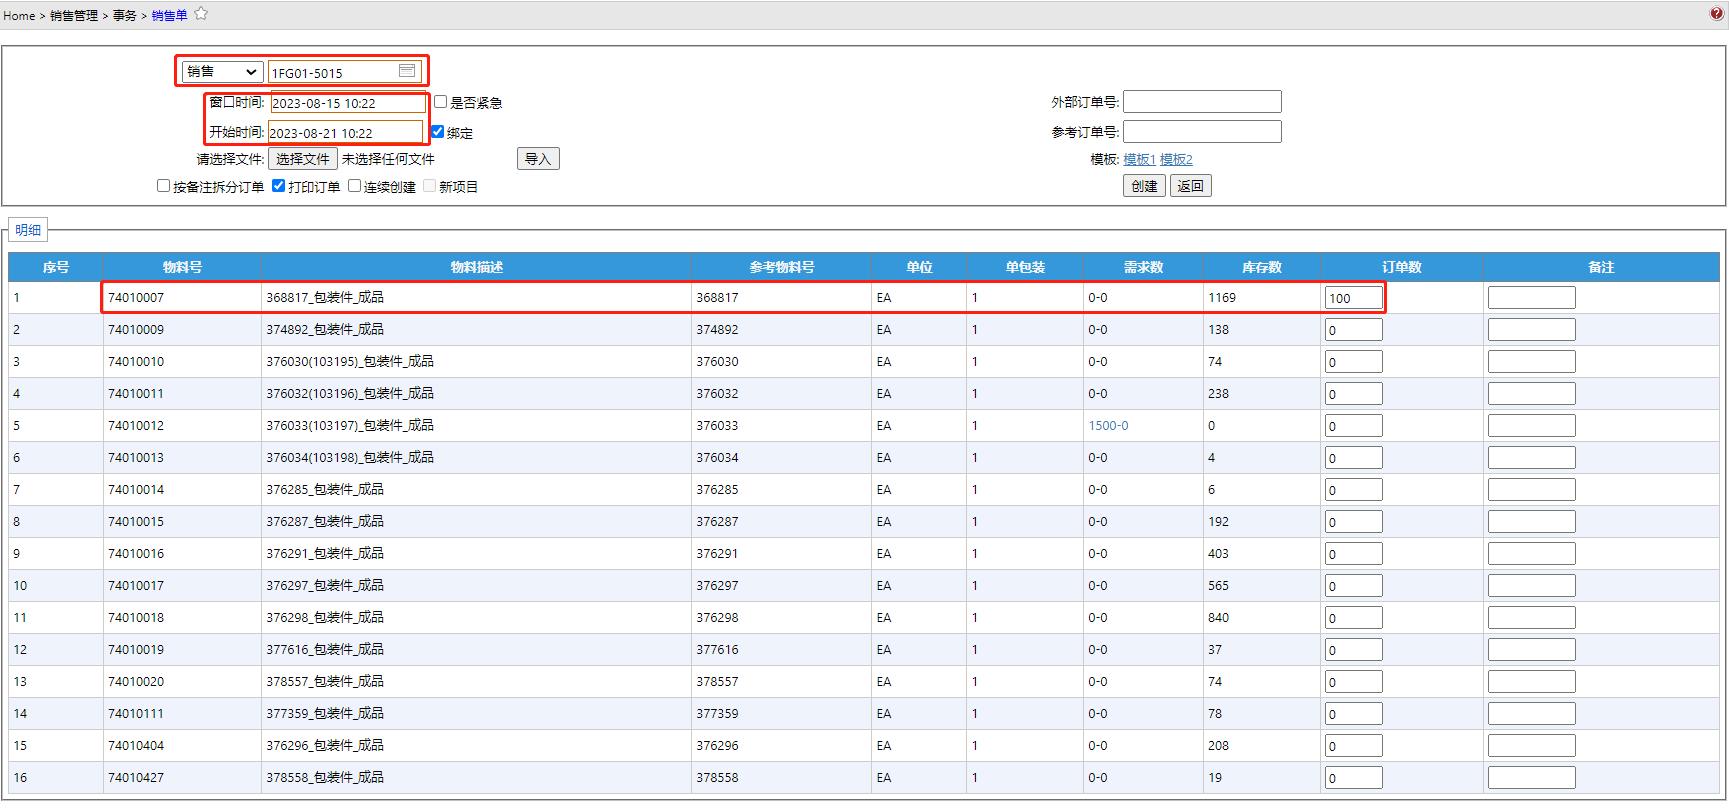Click remarks field for row 74010404
Viewport: 1729px width, 809px height.
pos(1531,746)
